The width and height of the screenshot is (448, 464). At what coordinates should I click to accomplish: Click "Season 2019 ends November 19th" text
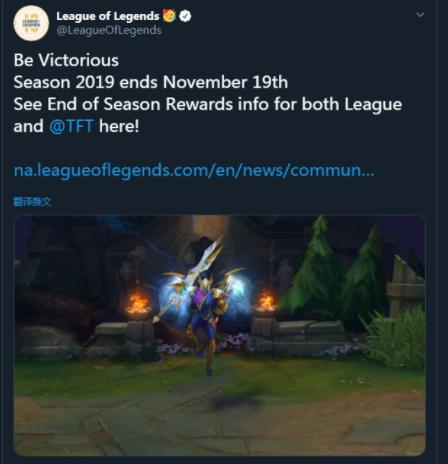tap(151, 82)
